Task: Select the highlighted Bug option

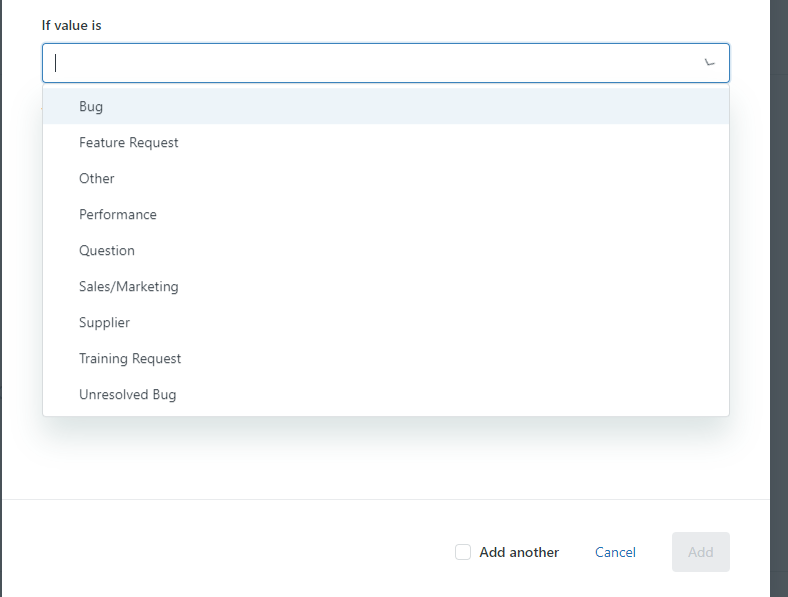Action: tap(91, 107)
